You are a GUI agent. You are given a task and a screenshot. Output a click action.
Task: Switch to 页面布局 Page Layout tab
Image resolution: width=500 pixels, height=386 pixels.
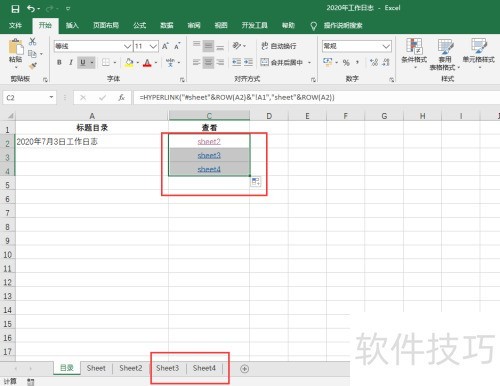coord(106,25)
